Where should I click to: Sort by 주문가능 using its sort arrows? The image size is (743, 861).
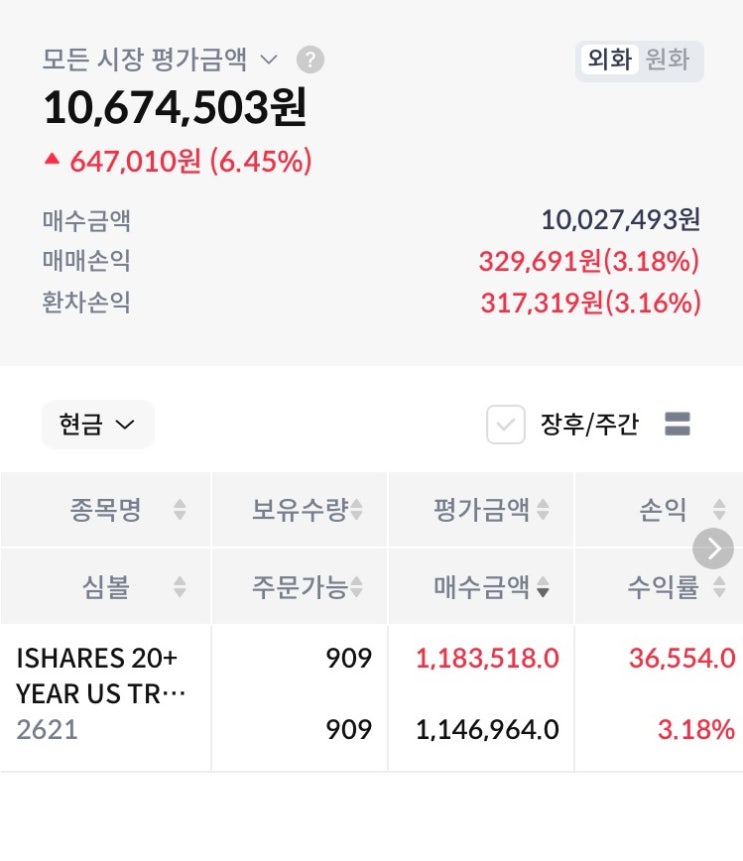(356, 587)
